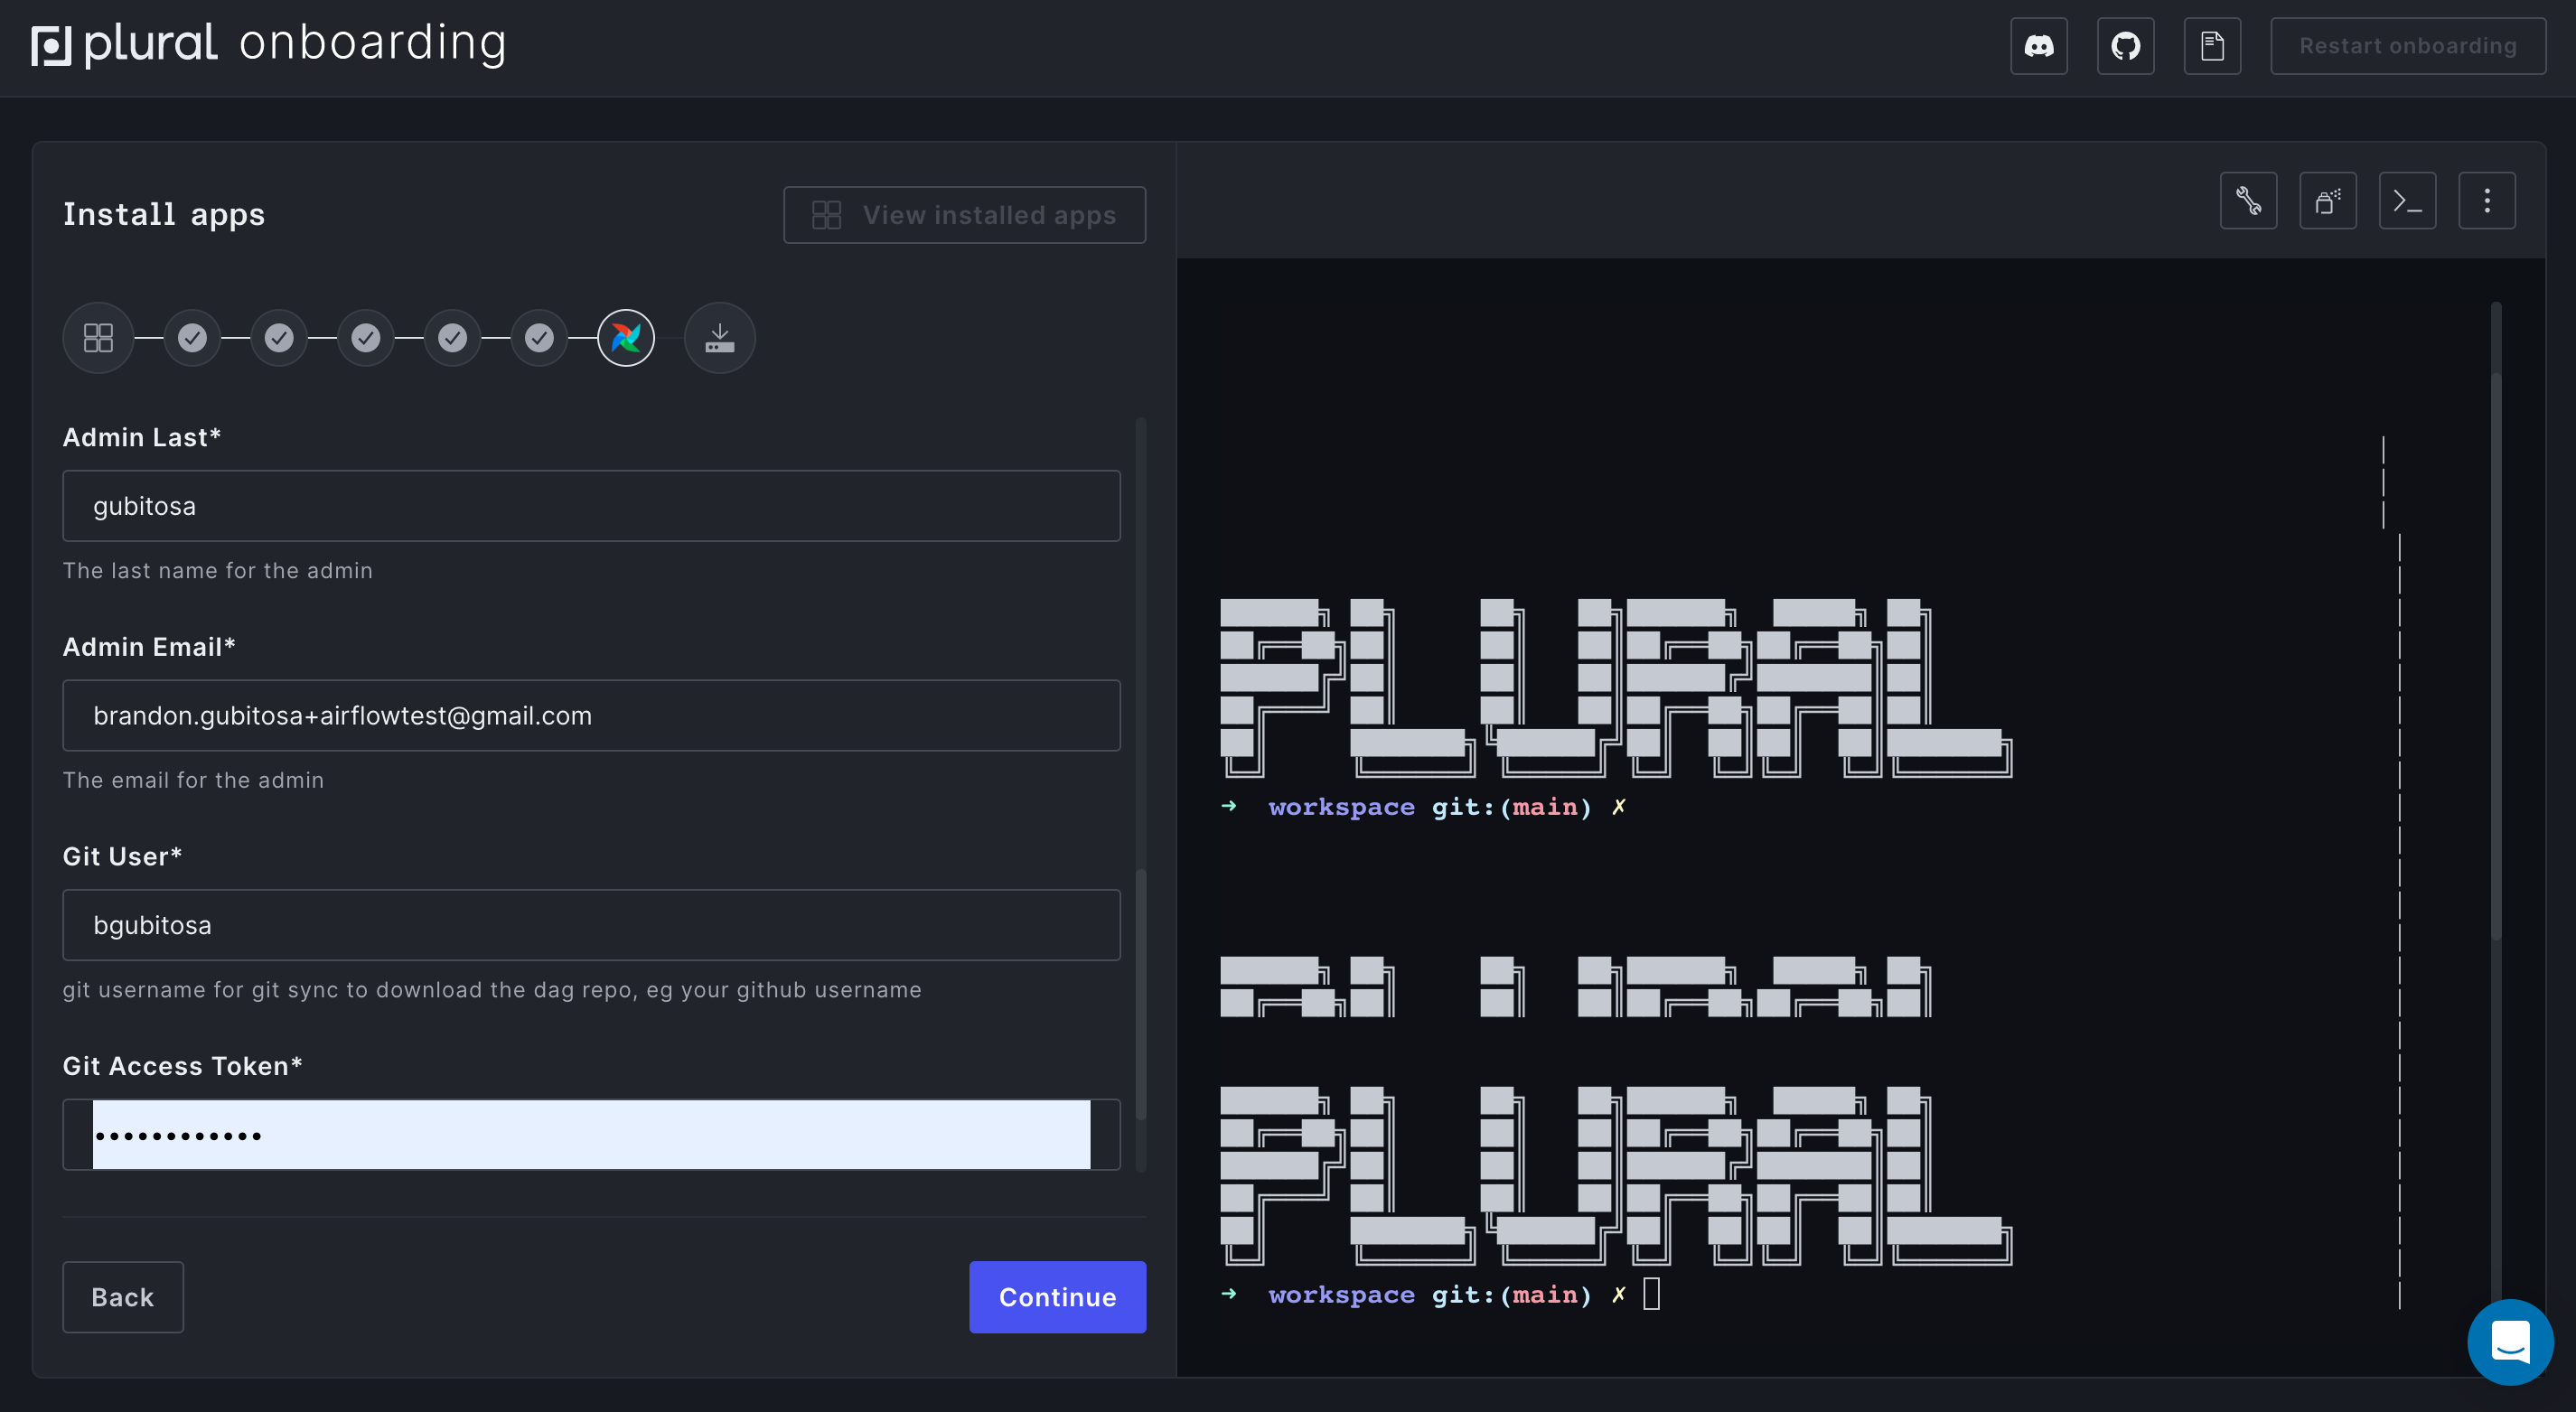
Task: Select the Airflow app step icon
Action: tap(626, 338)
